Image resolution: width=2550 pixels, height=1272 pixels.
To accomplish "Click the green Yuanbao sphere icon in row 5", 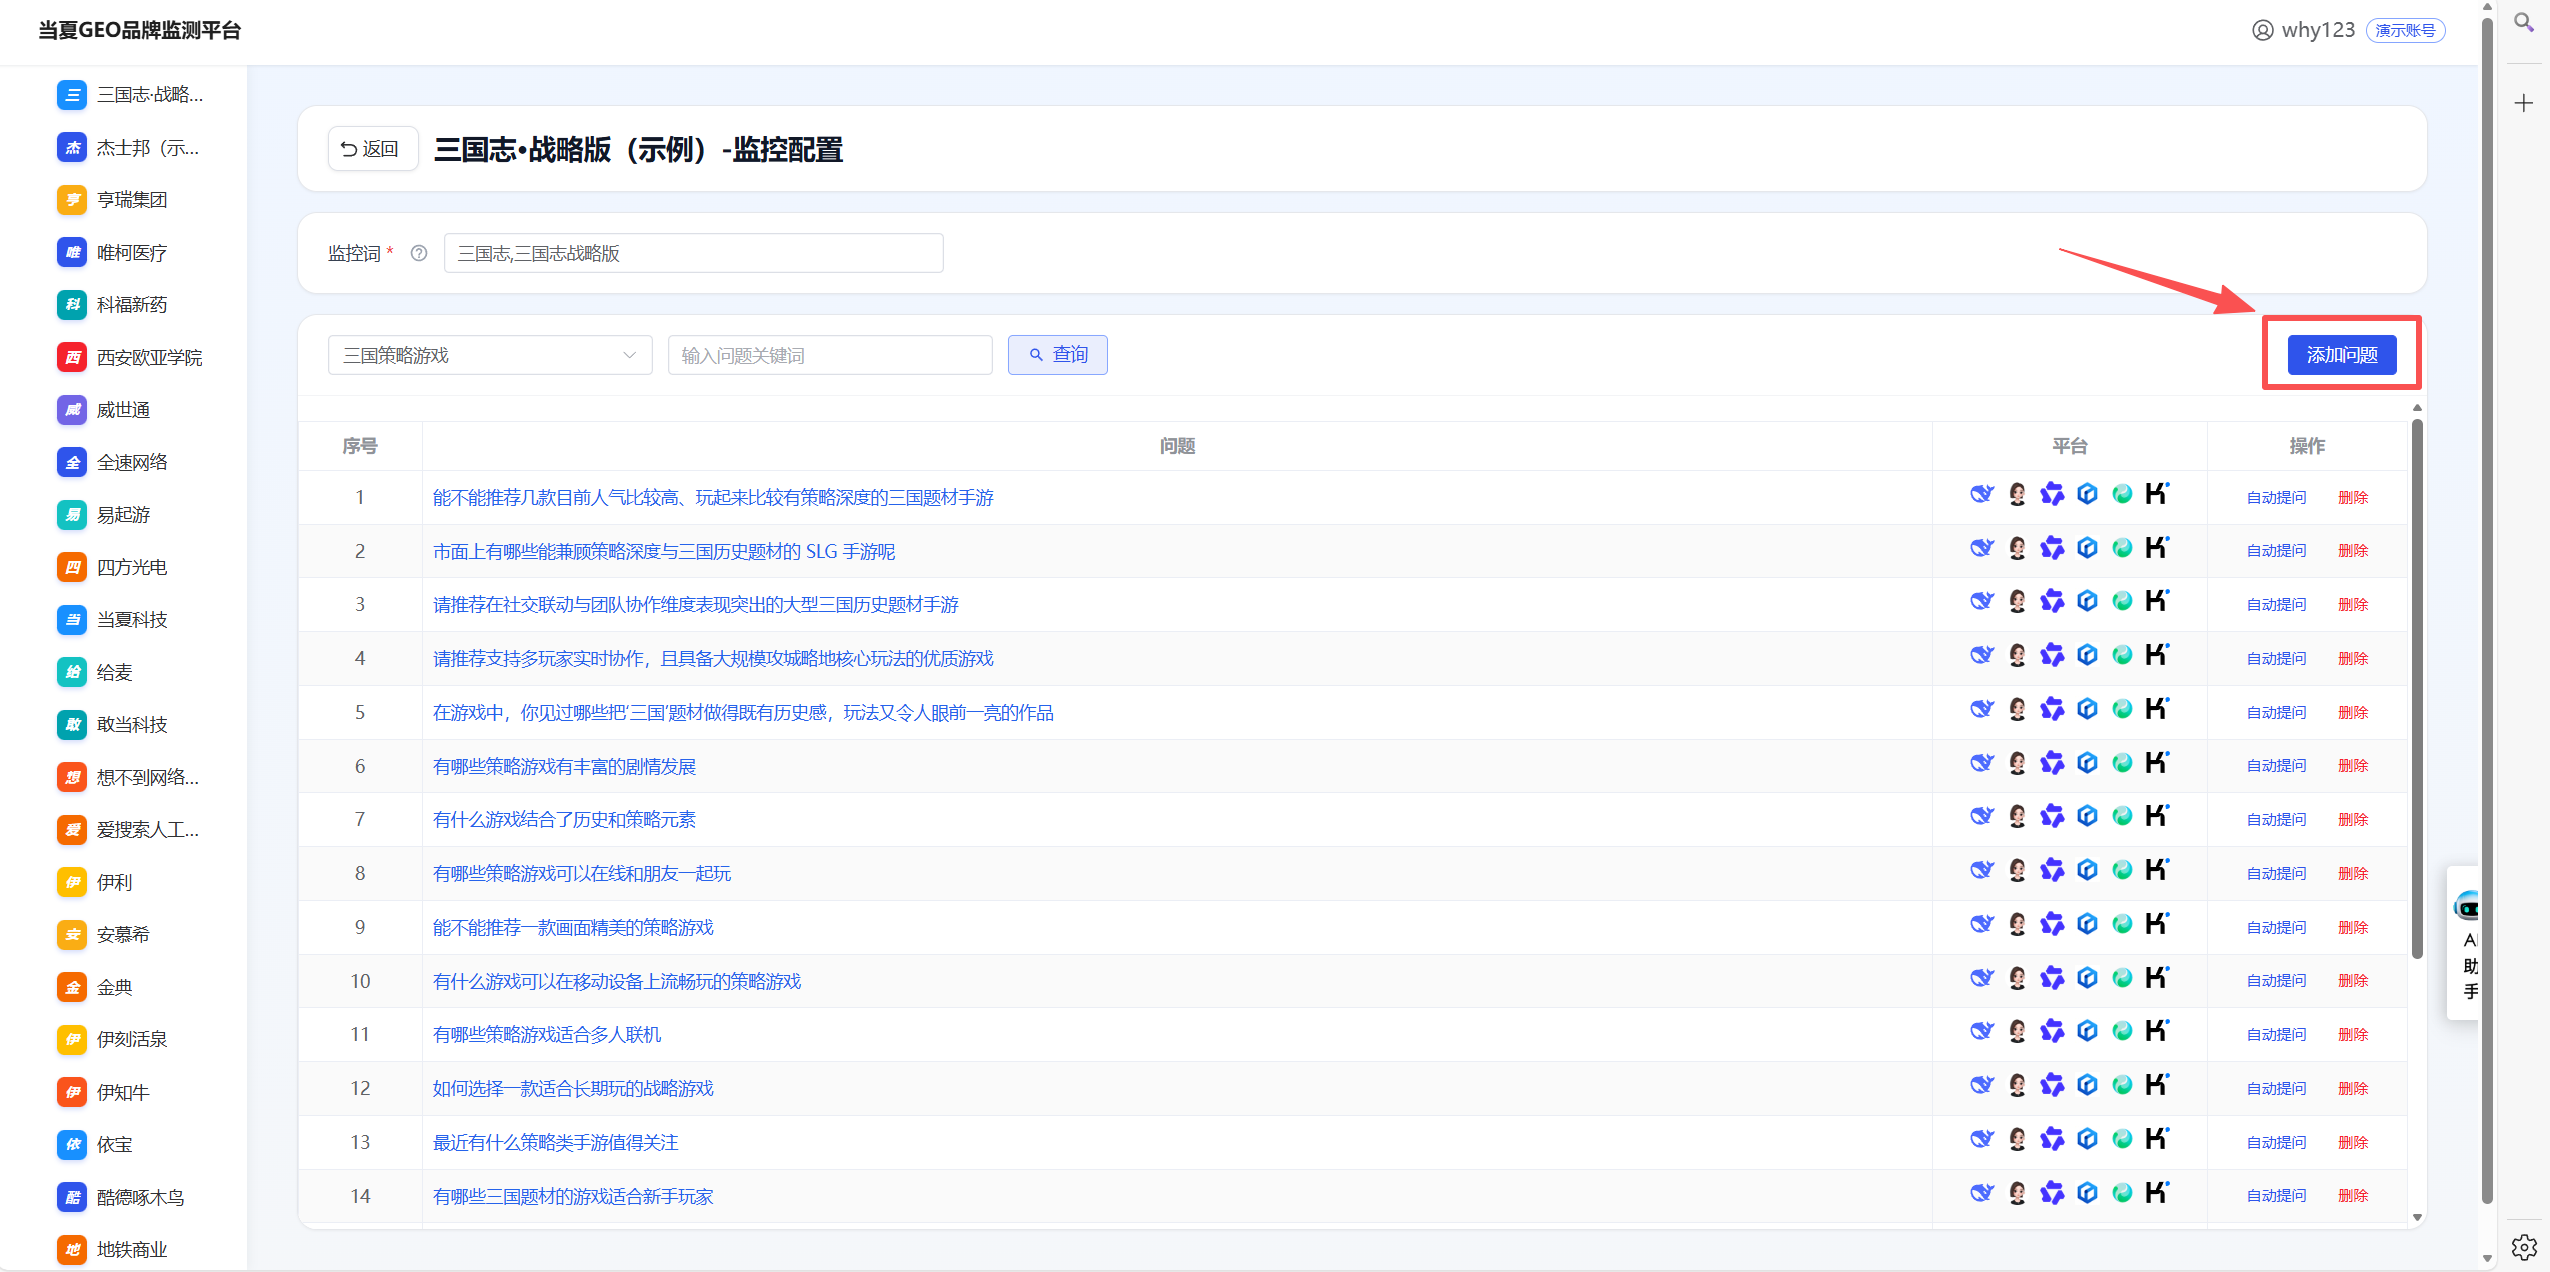I will [x=2122, y=710].
